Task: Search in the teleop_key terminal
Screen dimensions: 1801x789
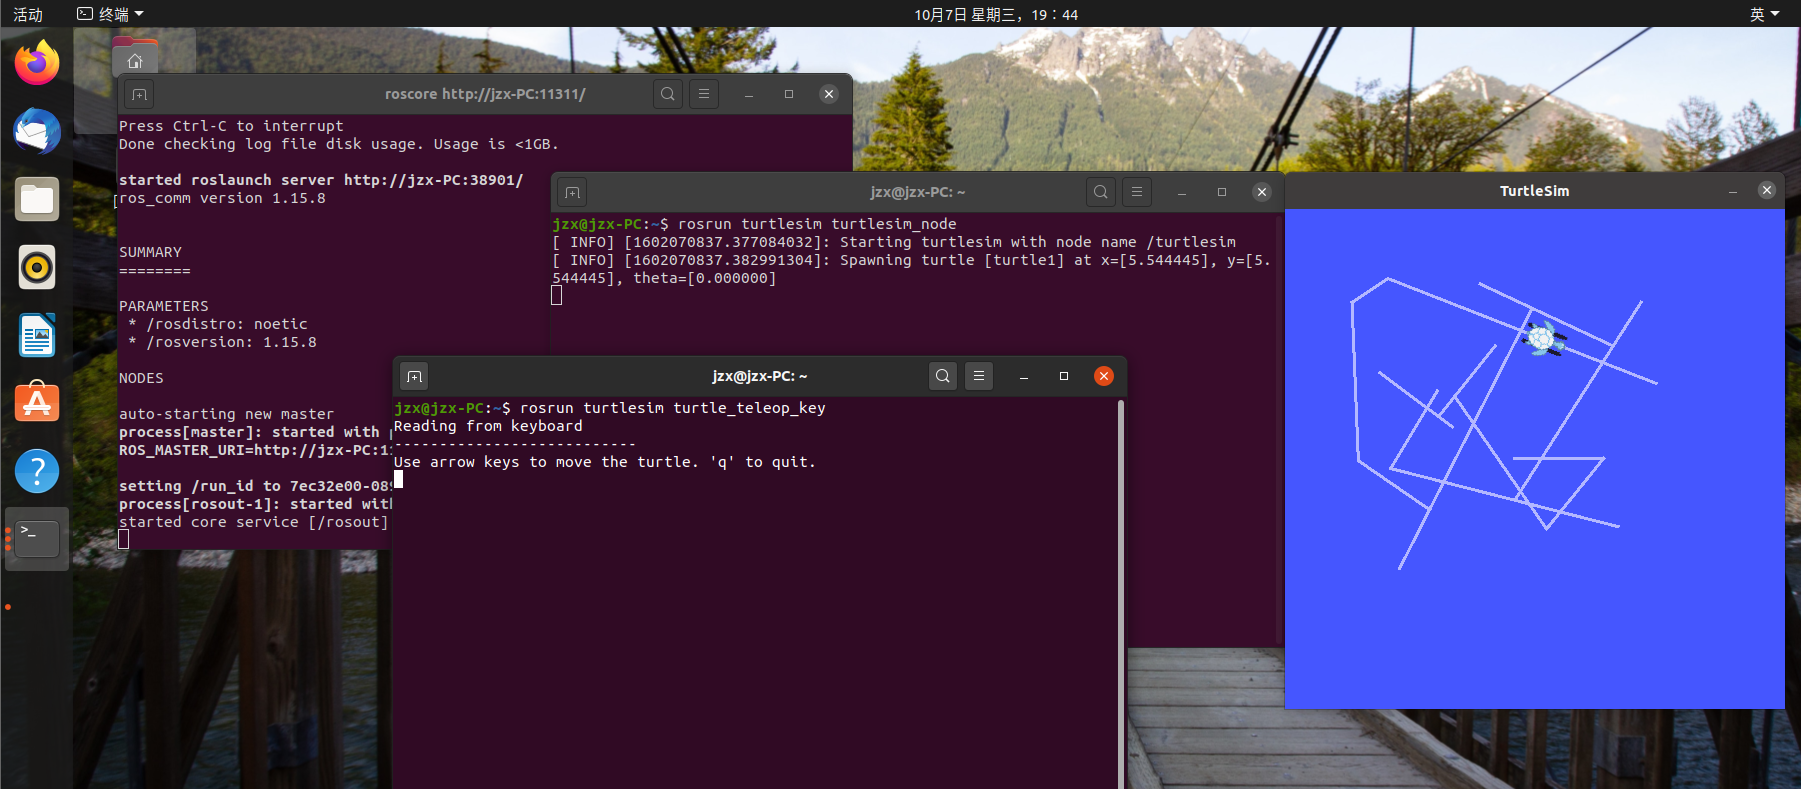Action: [943, 376]
